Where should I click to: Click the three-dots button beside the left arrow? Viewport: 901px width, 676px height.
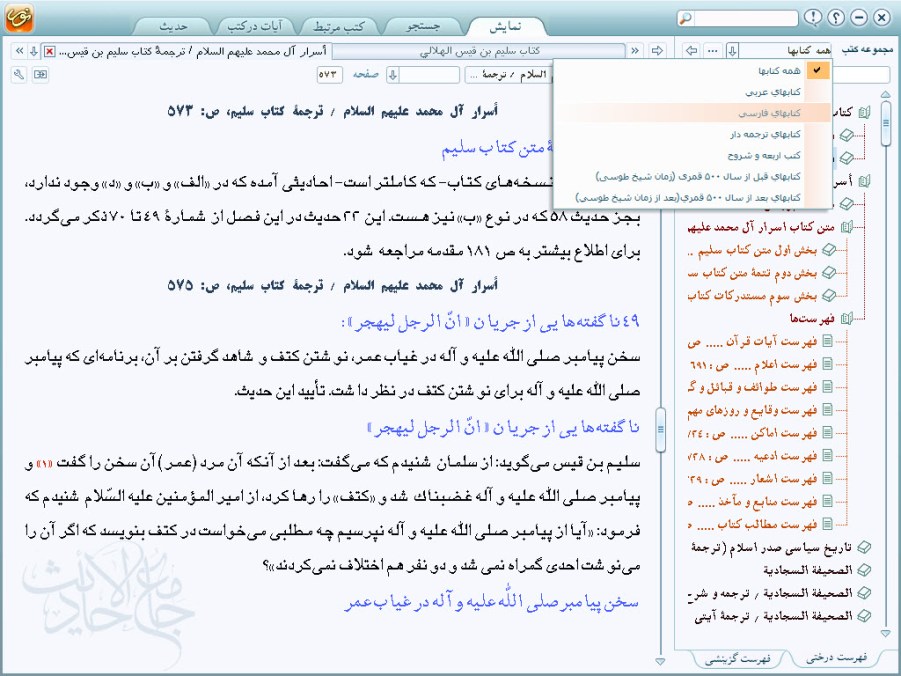[x=713, y=51]
